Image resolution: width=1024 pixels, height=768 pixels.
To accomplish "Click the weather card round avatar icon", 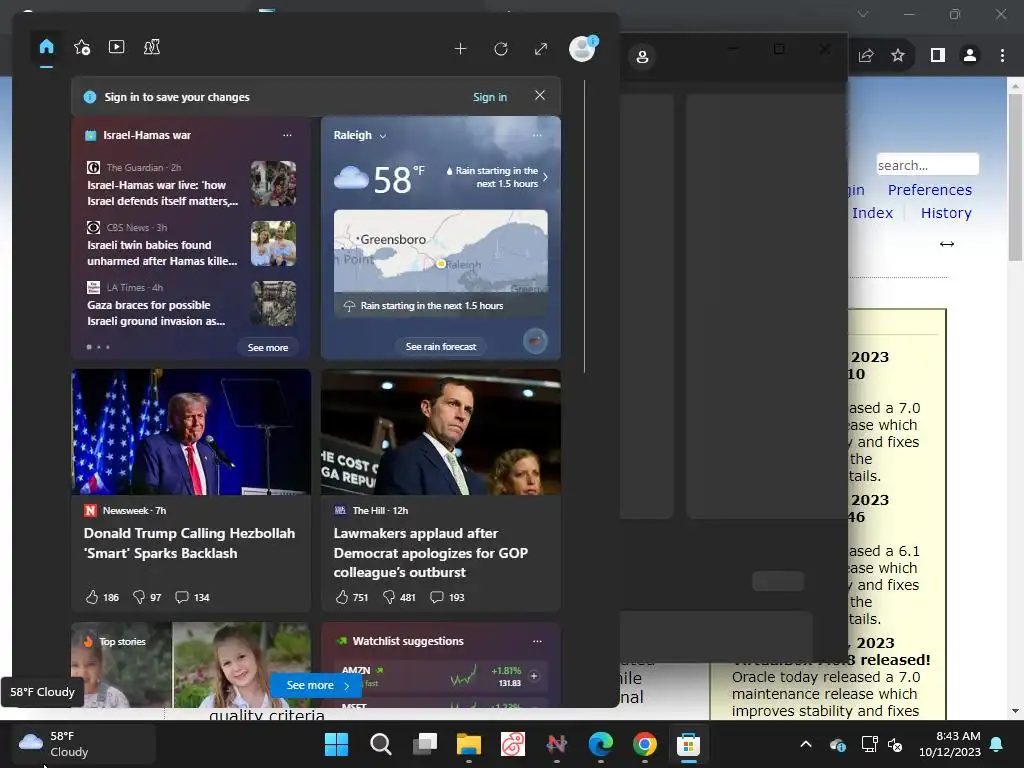I will (x=535, y=340).
